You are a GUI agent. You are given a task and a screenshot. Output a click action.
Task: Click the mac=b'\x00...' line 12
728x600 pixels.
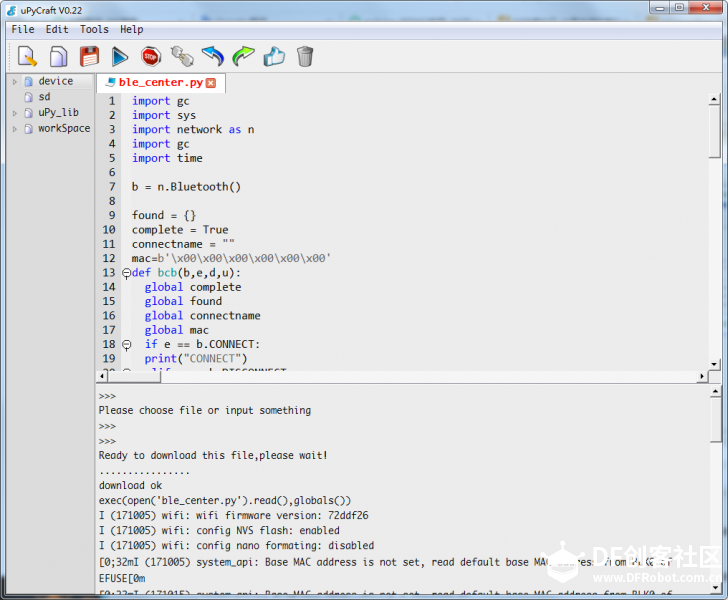(231, 259)
